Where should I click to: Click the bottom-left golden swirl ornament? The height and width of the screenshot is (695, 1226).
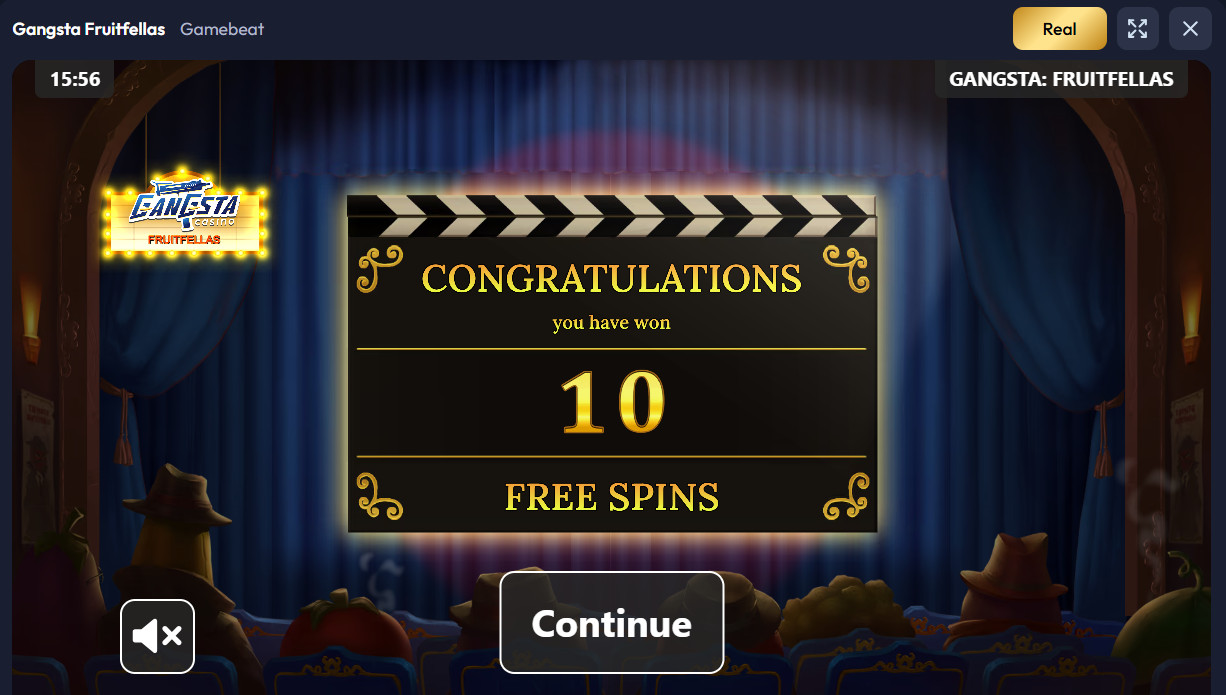point(379,495)
